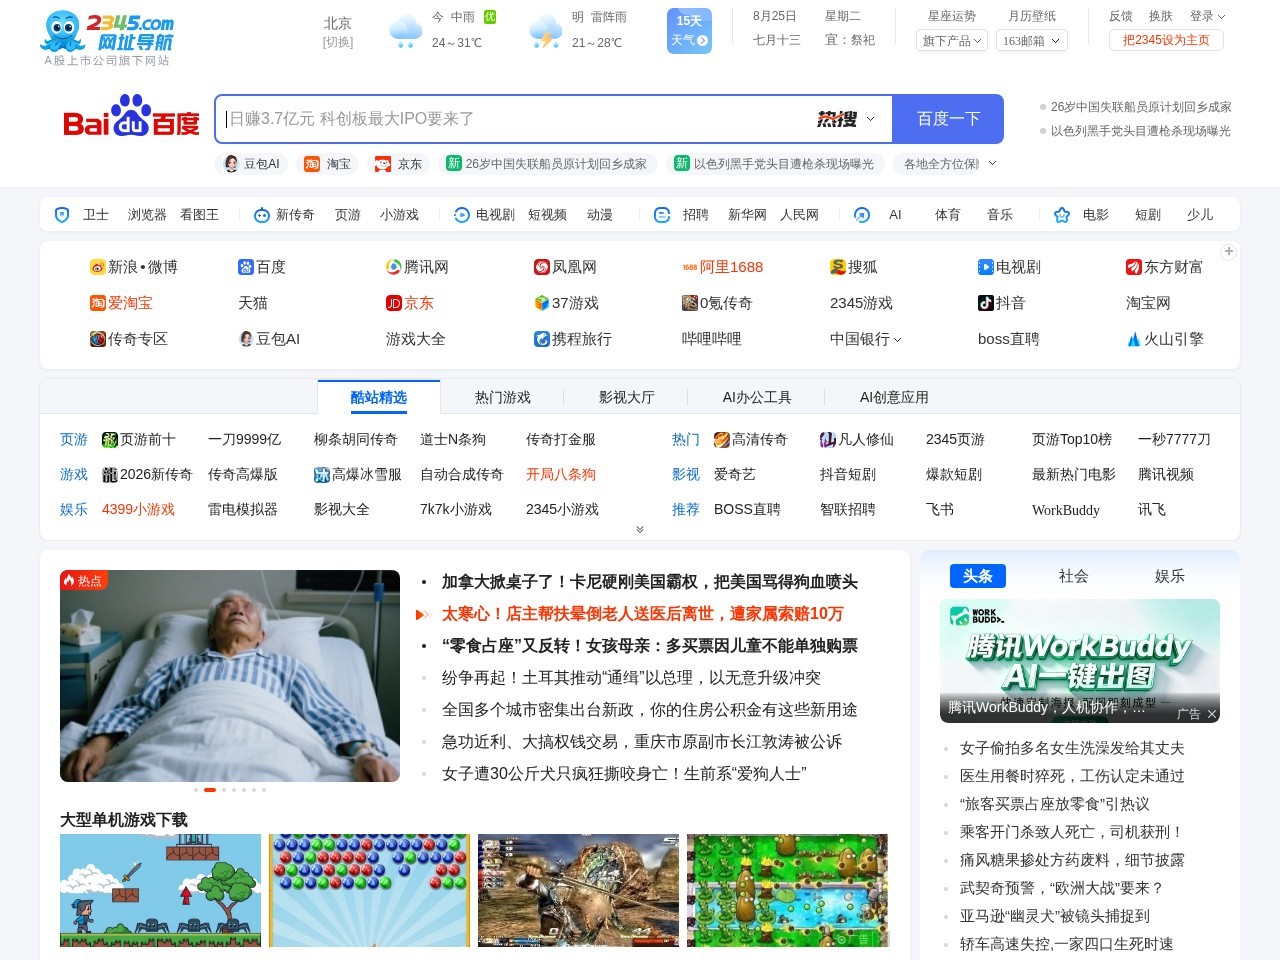Click the news icon beside 招聘

point(662,215)
